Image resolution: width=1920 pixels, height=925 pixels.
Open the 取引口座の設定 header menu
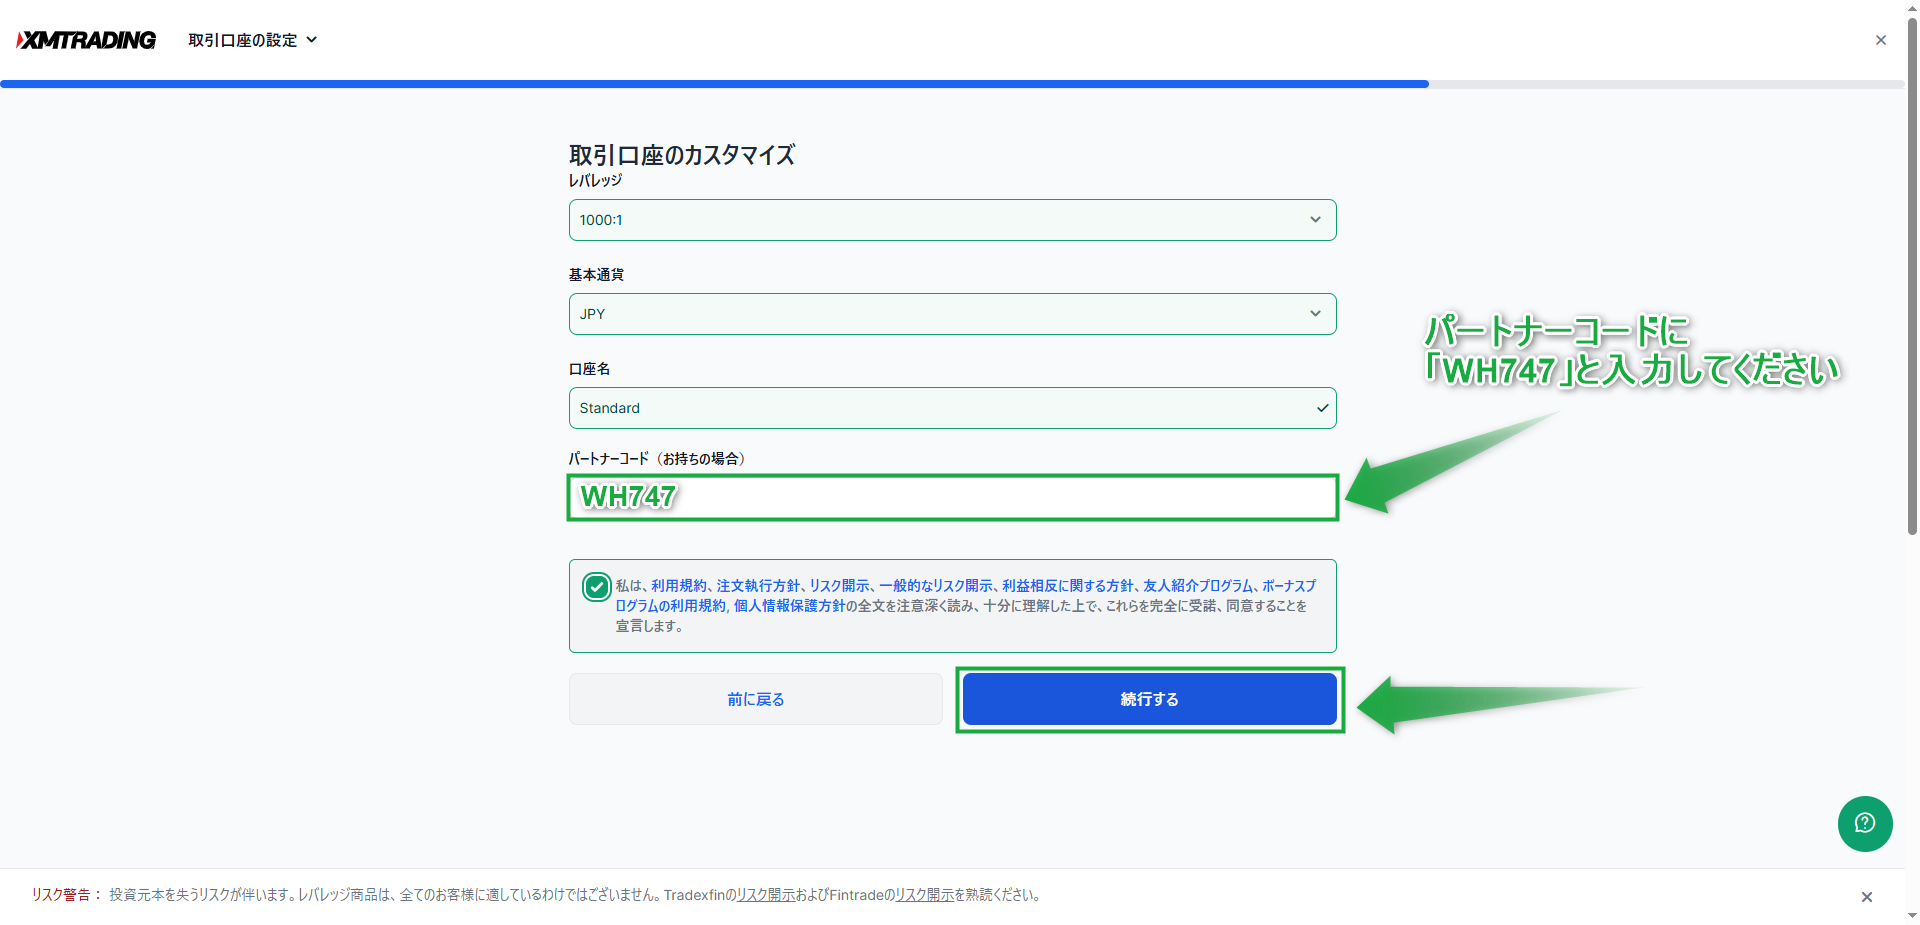point(252,40)
